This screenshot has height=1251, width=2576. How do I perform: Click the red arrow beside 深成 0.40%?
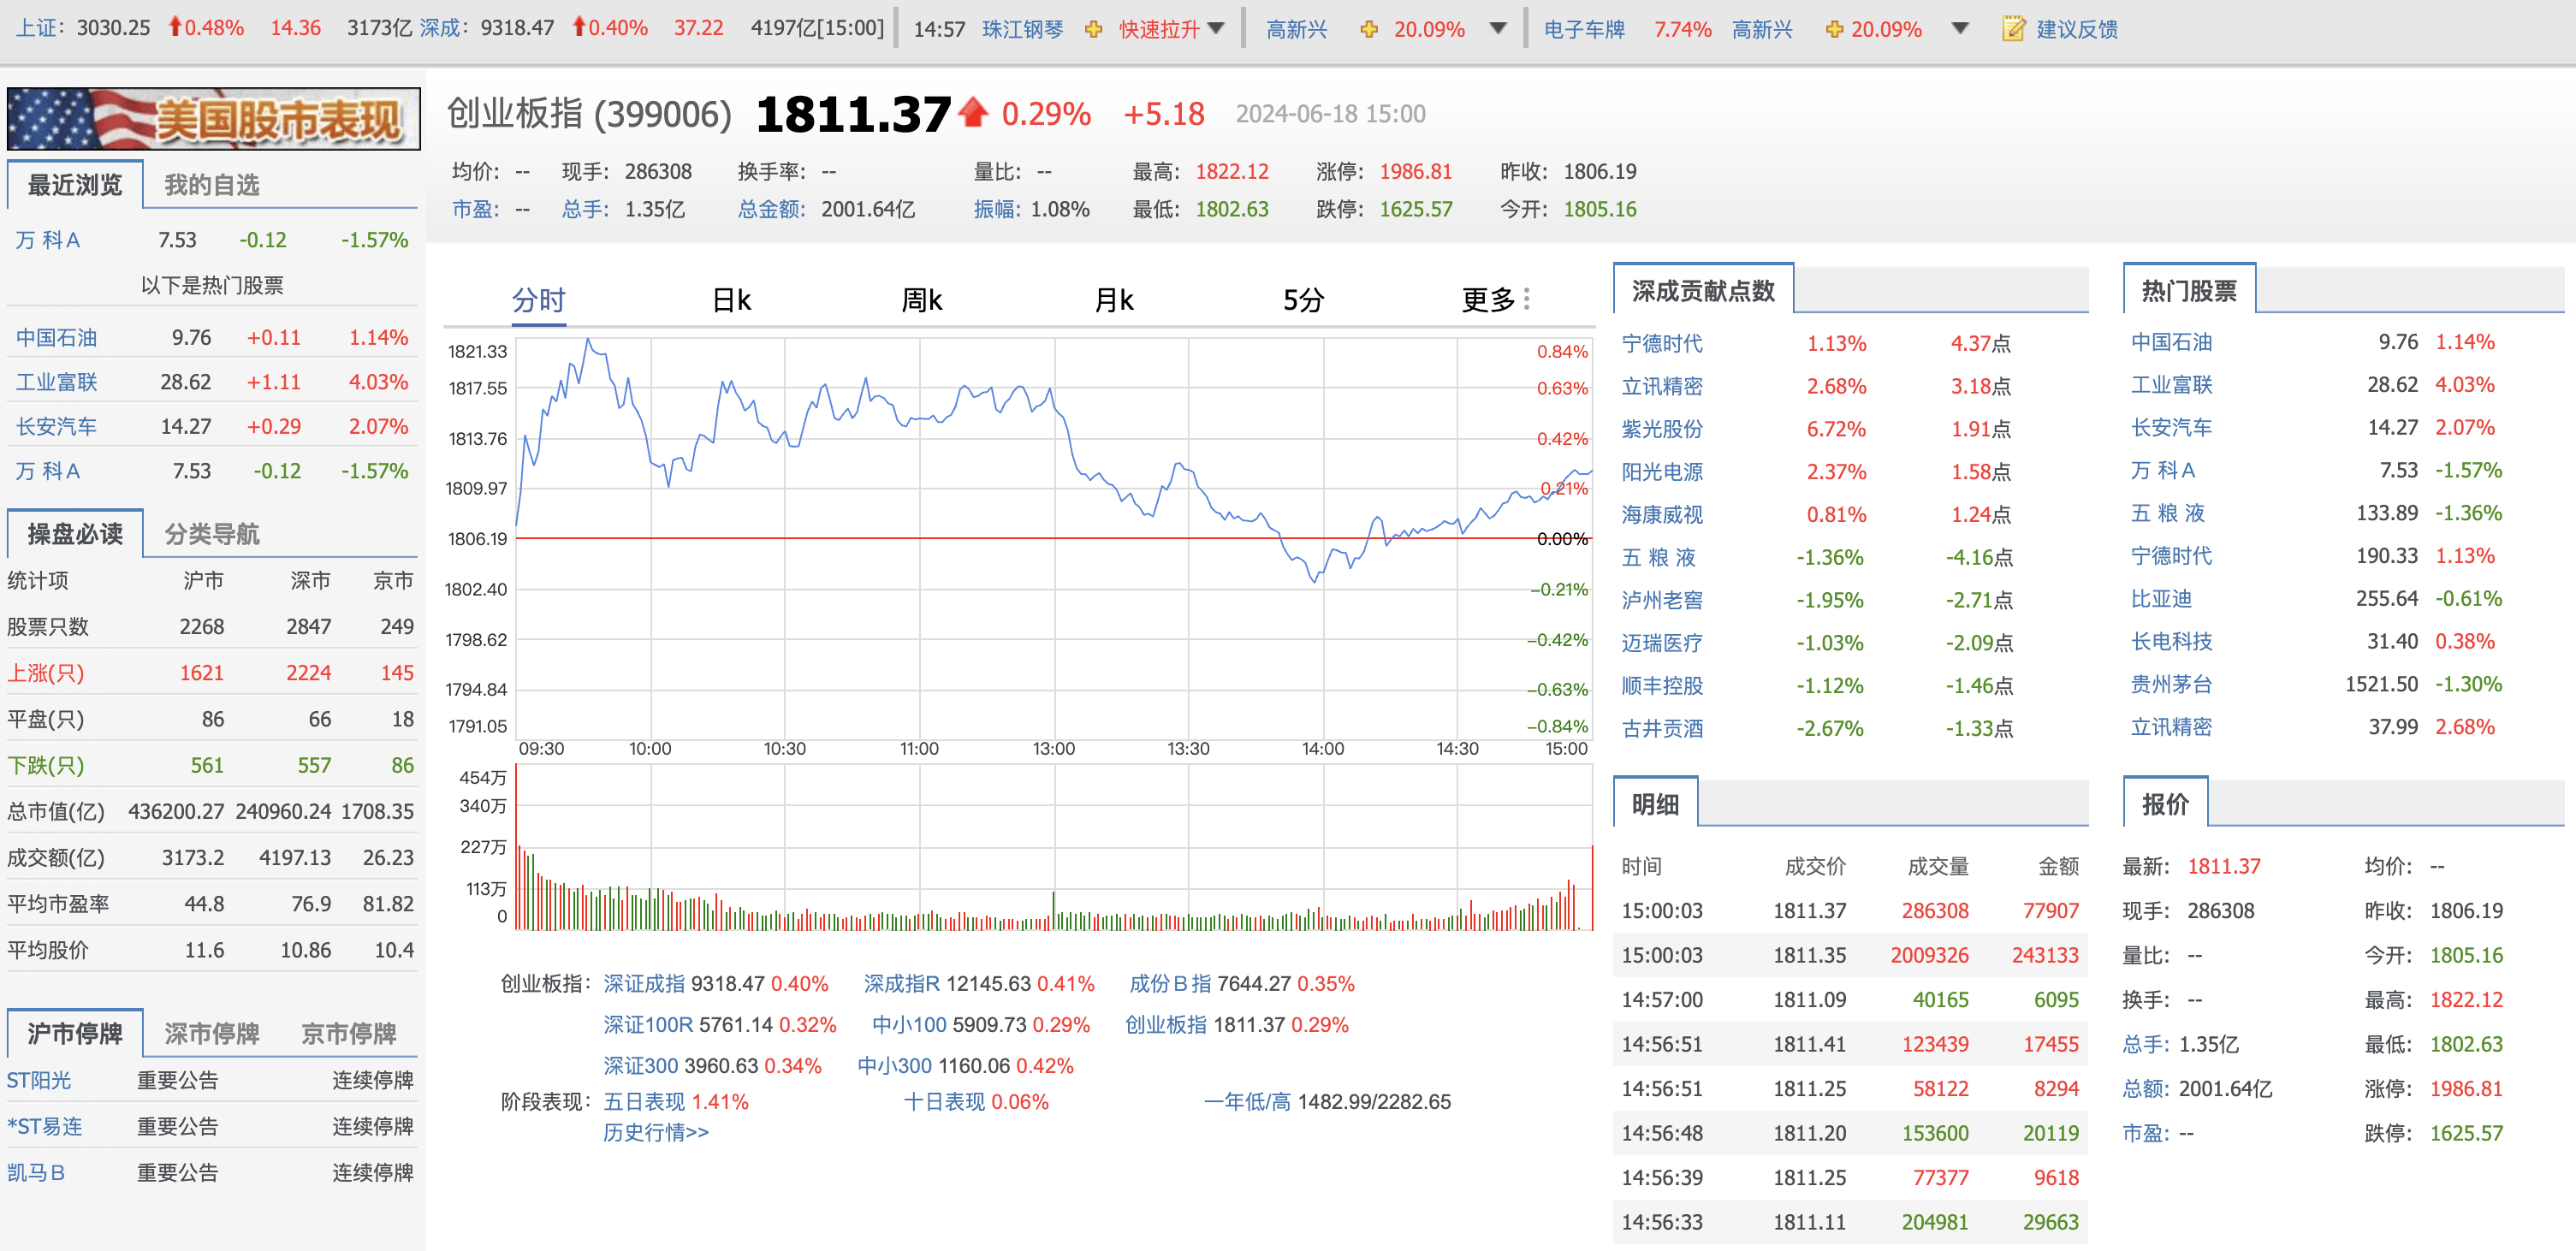579,26
